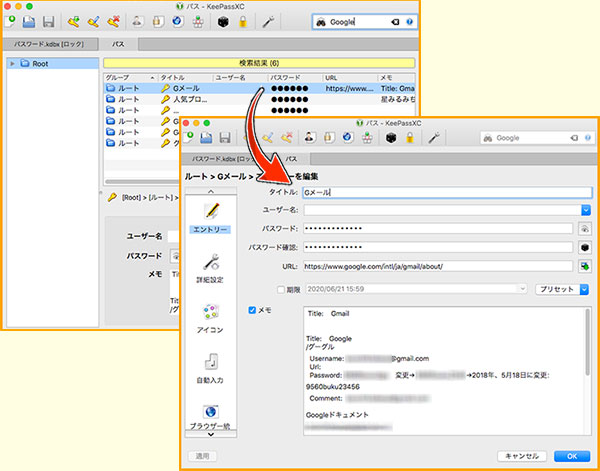The width and height of the screenshot is (600, 471).
Task: Uncheck the メモ checkbox
Action: 252,310
